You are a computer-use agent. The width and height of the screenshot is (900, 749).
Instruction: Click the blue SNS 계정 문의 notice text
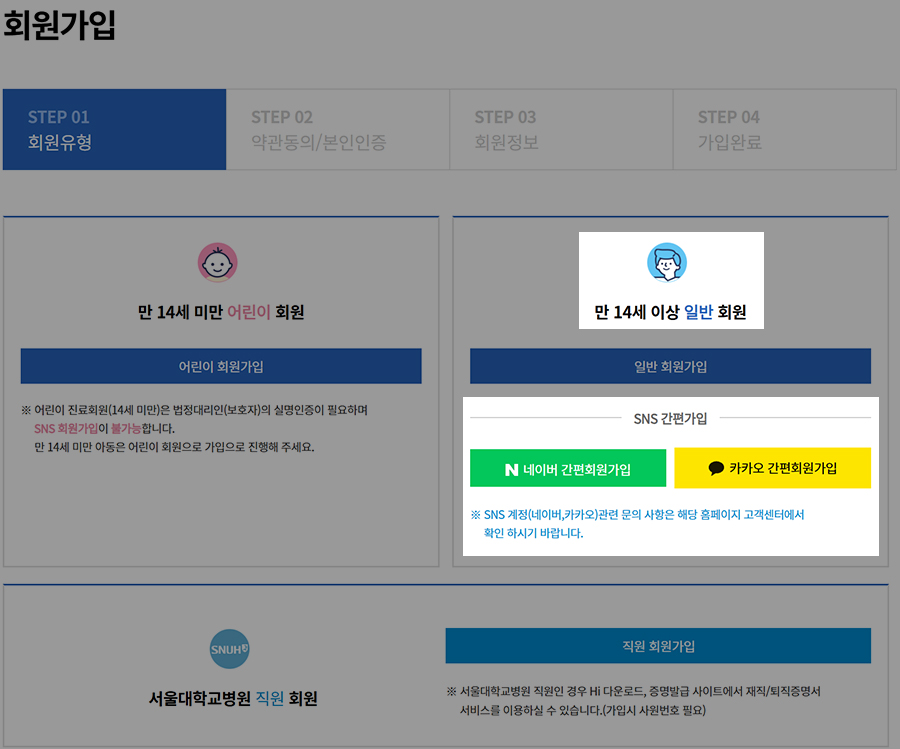[x=637, y=523]
